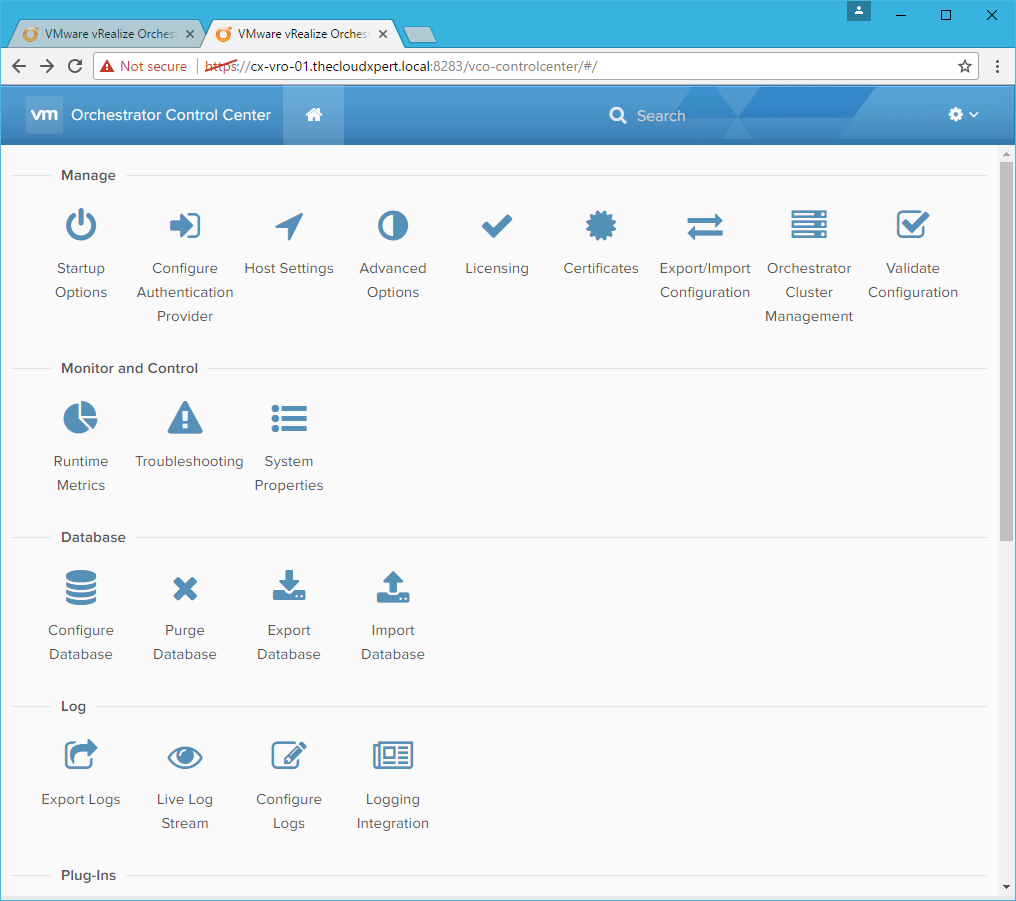
Task: Click Export/Import Configuration arrows icon
Action: coord(705,226)
